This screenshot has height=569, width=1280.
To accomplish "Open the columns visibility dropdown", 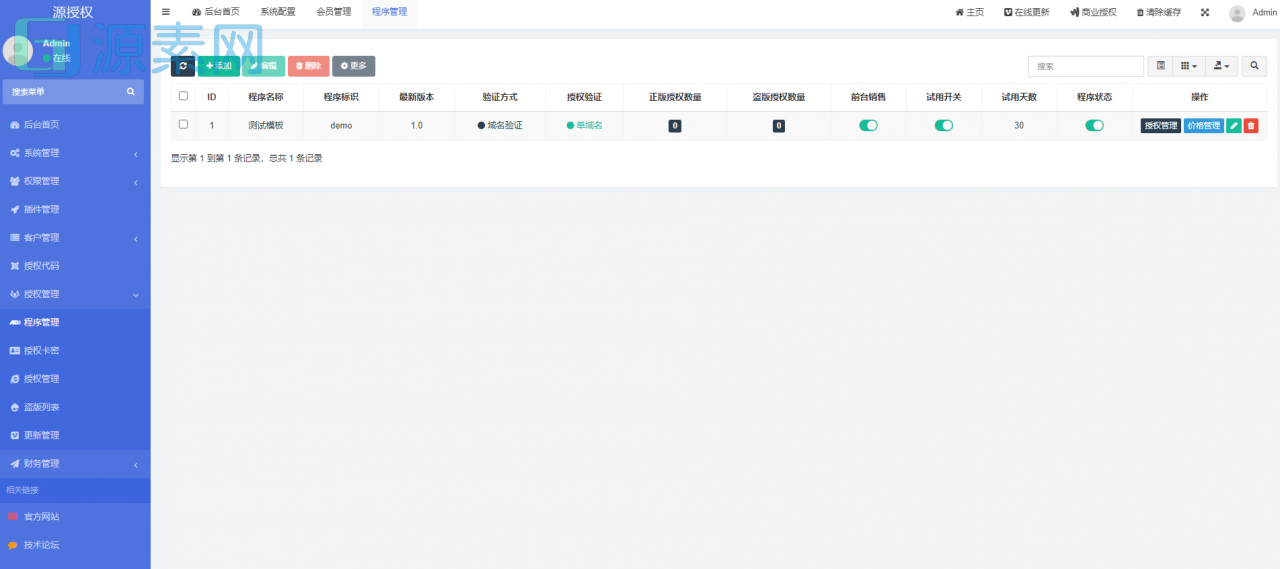I will click(x=1189, y=66).
